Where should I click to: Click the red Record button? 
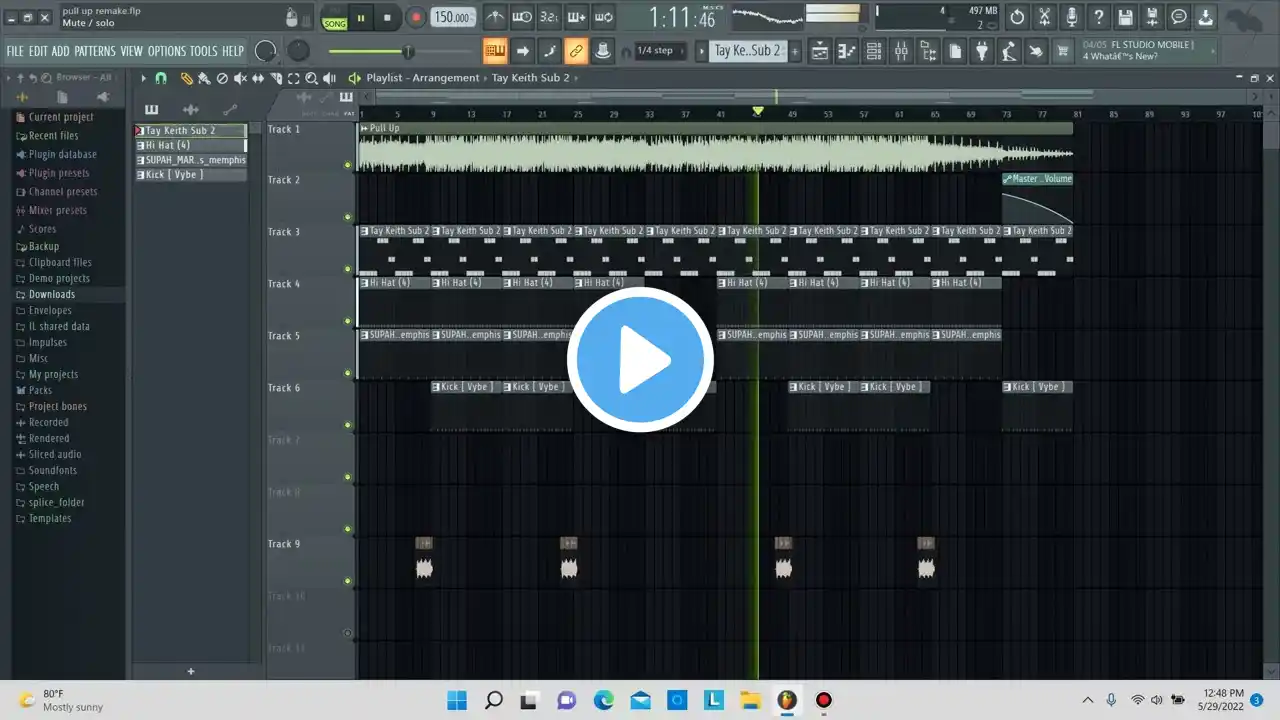[416, 17]
